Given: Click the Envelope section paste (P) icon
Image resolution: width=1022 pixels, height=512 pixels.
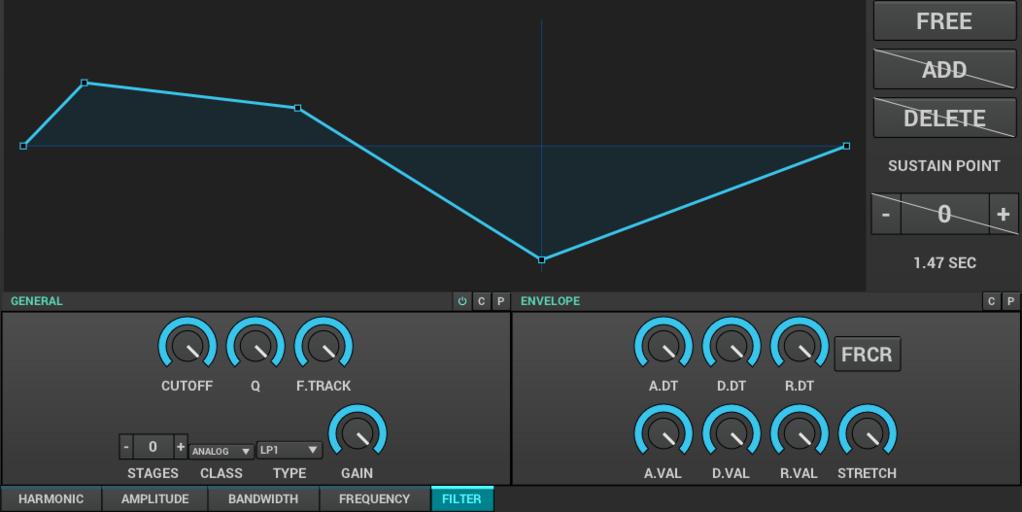Looking at the screenshot, I should coord(1011,301).
